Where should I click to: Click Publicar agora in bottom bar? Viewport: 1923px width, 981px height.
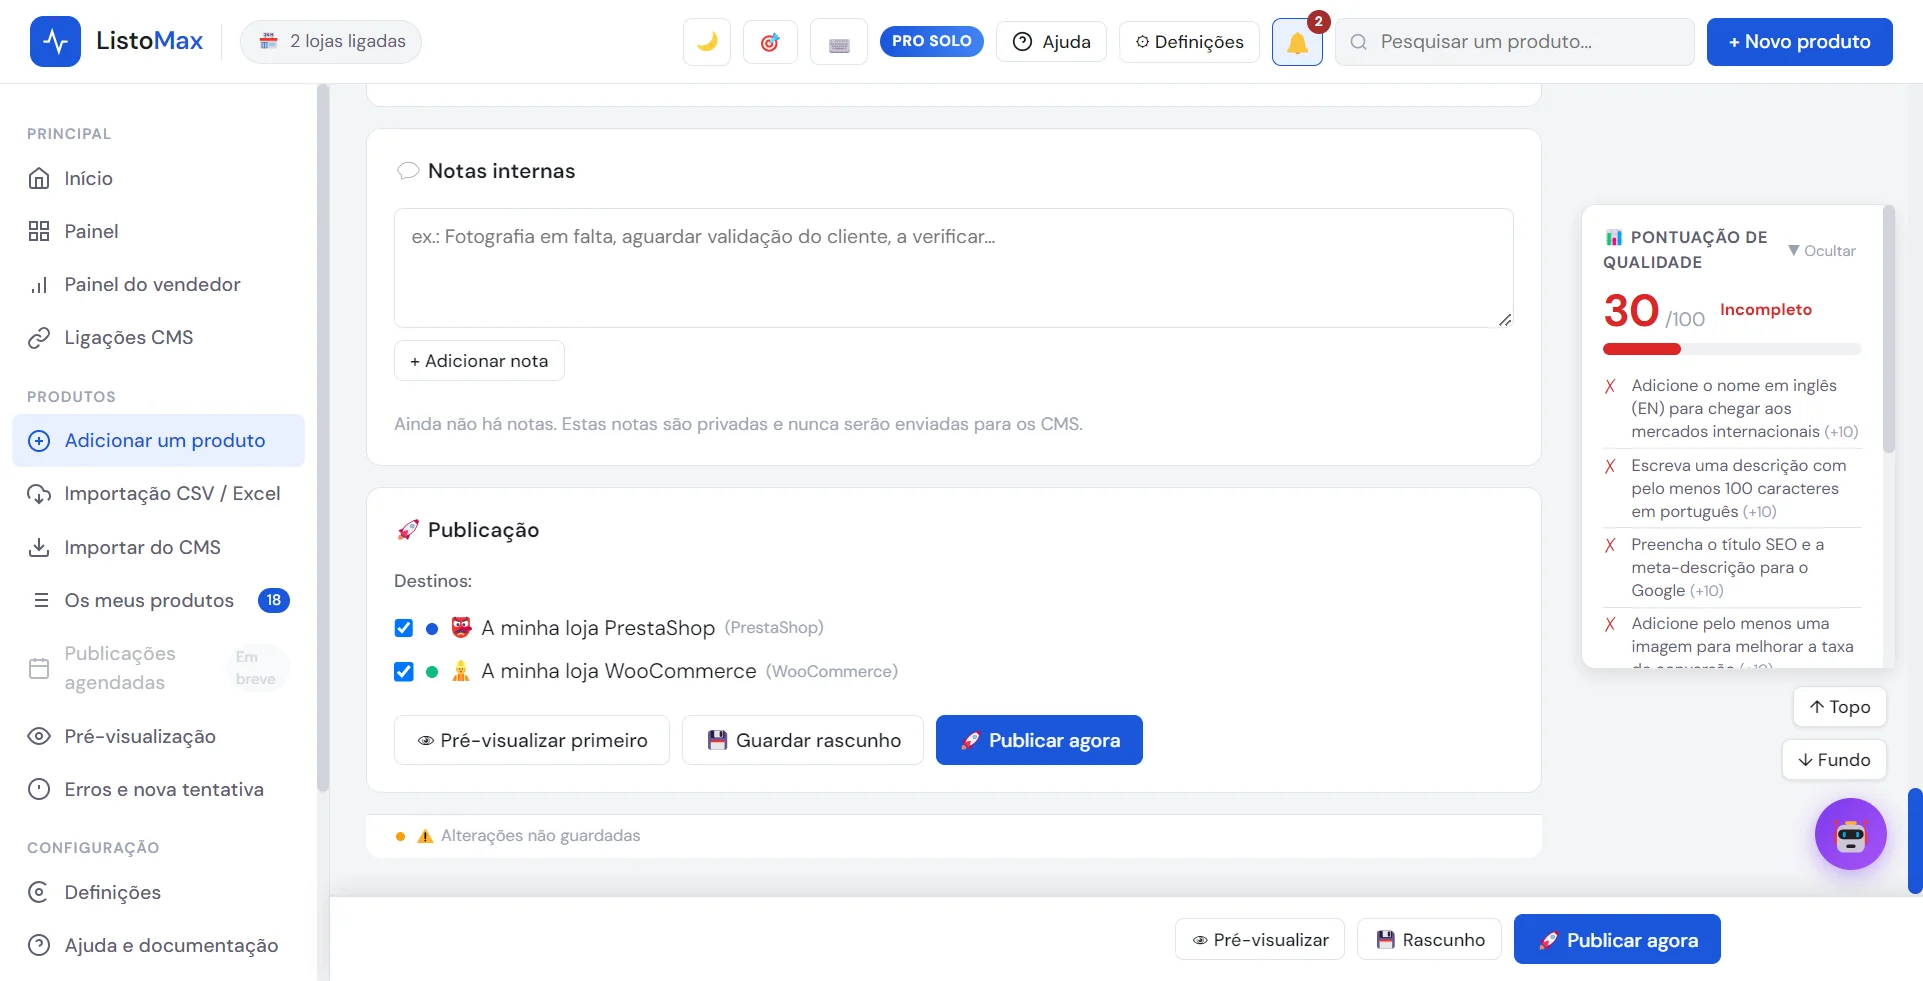1617,940
